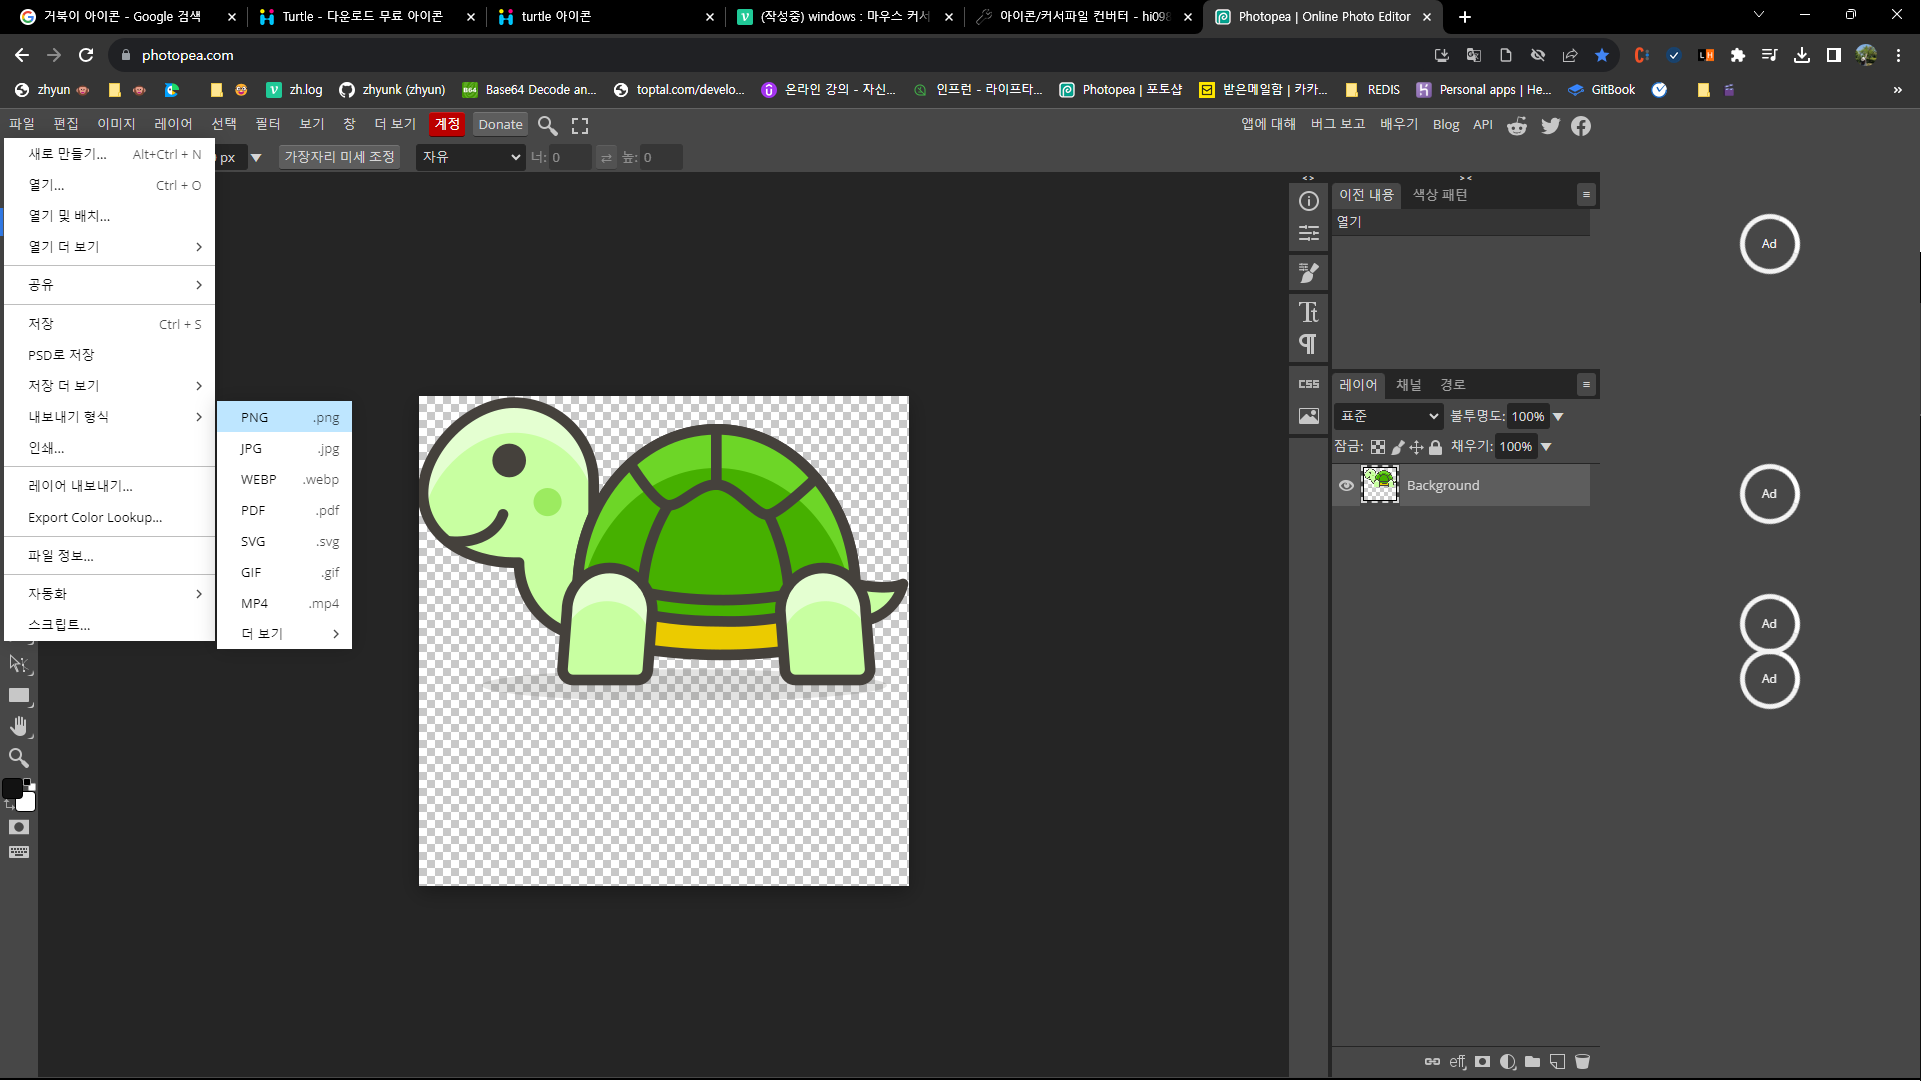Click the 가장자리 미세 조정 button
The height and width of the screenshot is (1081, 1921).
[339, 157]
